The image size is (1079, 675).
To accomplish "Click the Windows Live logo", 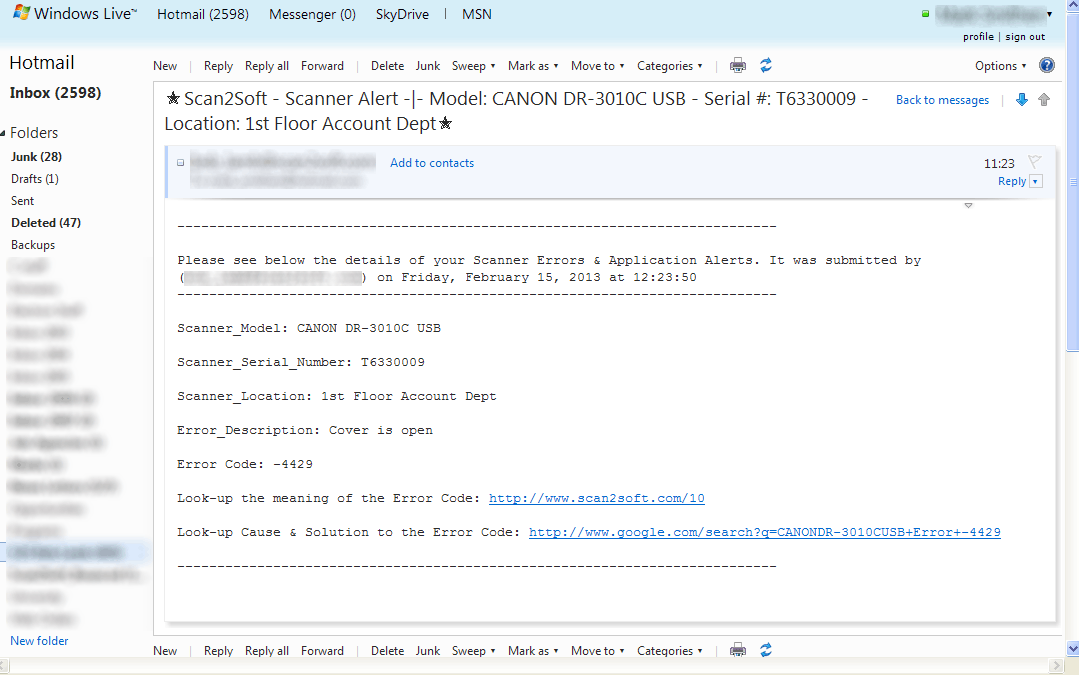I will 72,14.
